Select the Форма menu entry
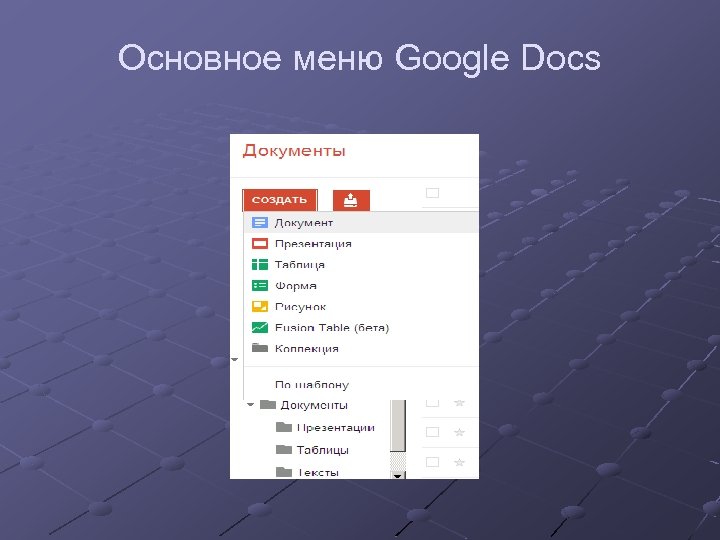This screenshot has width=720, height=540. coord(361,286)
